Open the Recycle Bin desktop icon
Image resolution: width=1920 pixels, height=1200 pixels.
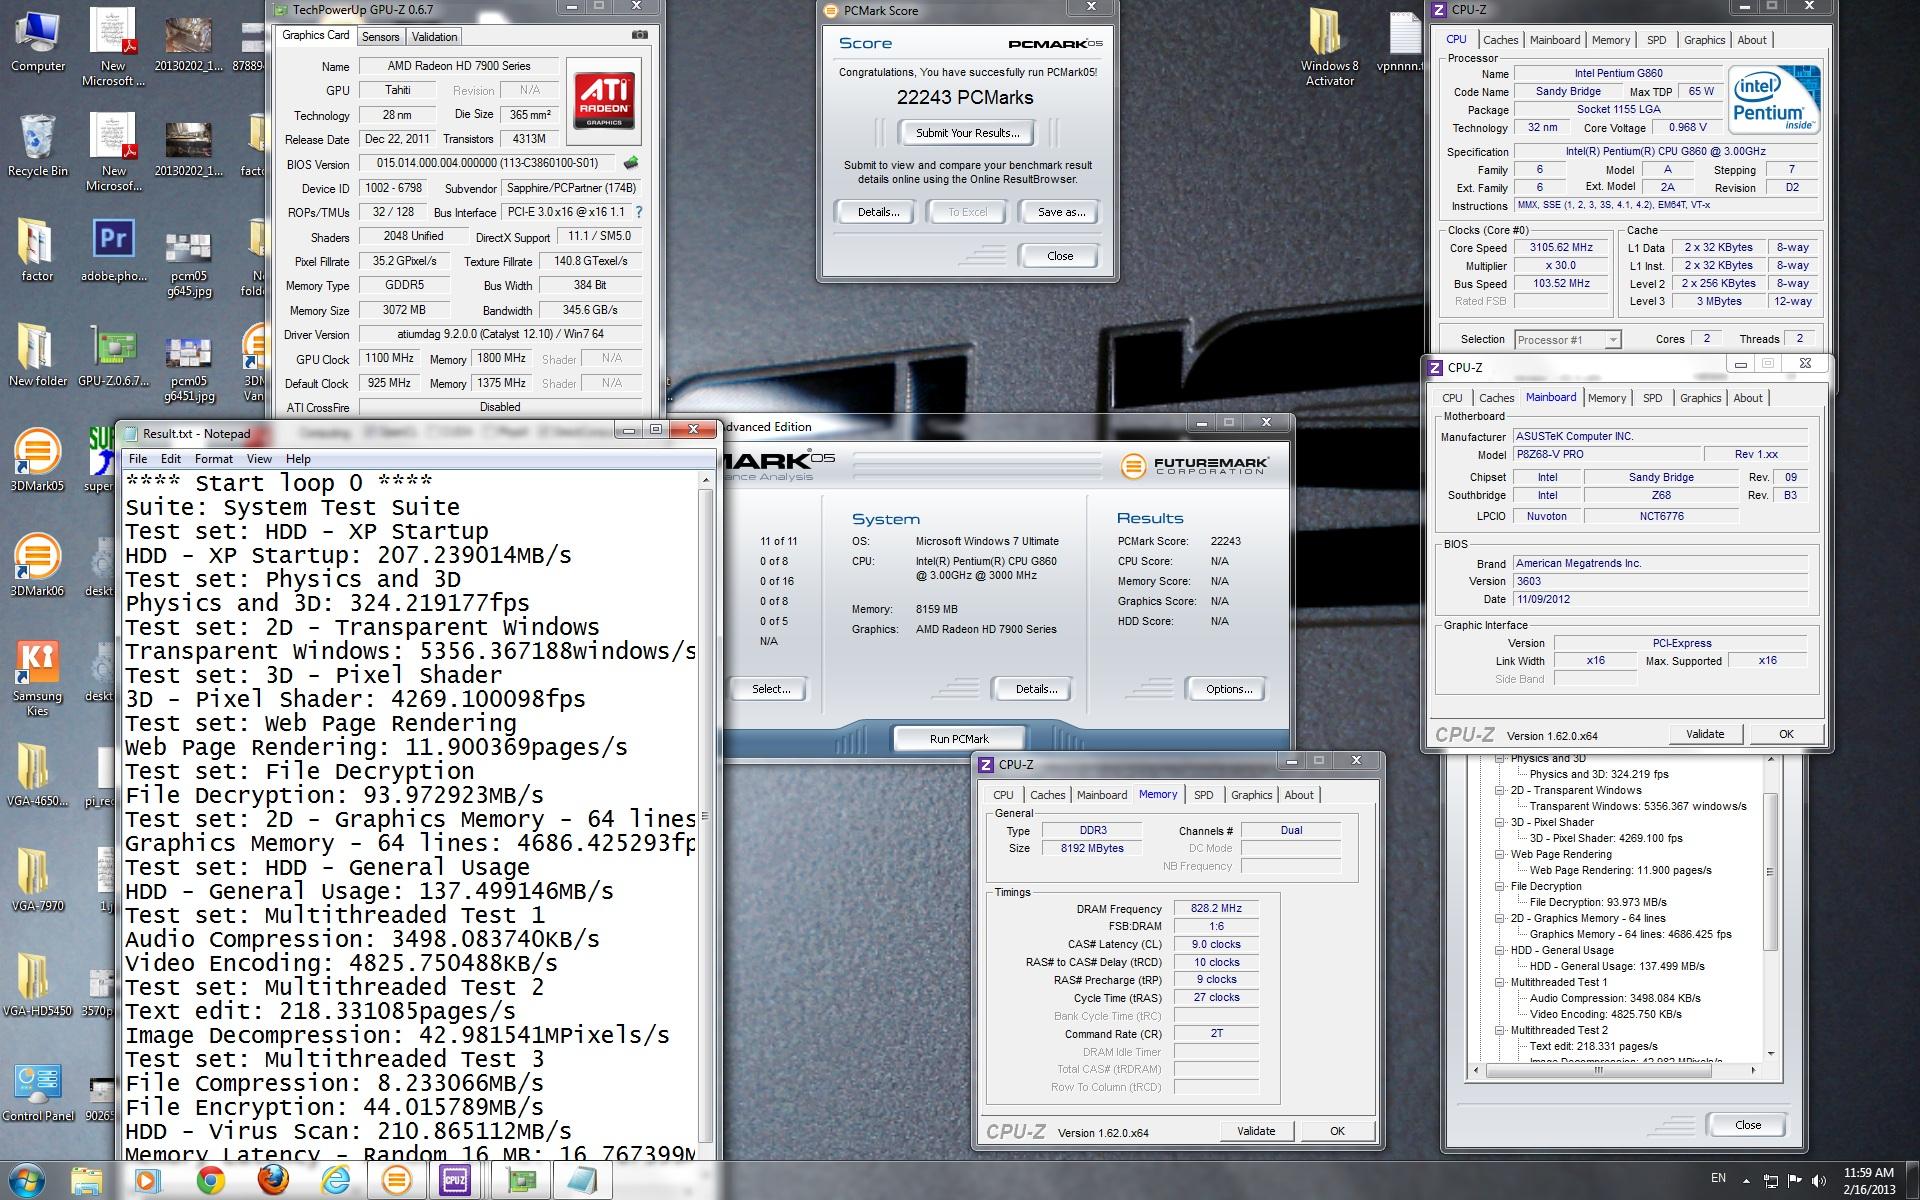[x=38, y=146]
